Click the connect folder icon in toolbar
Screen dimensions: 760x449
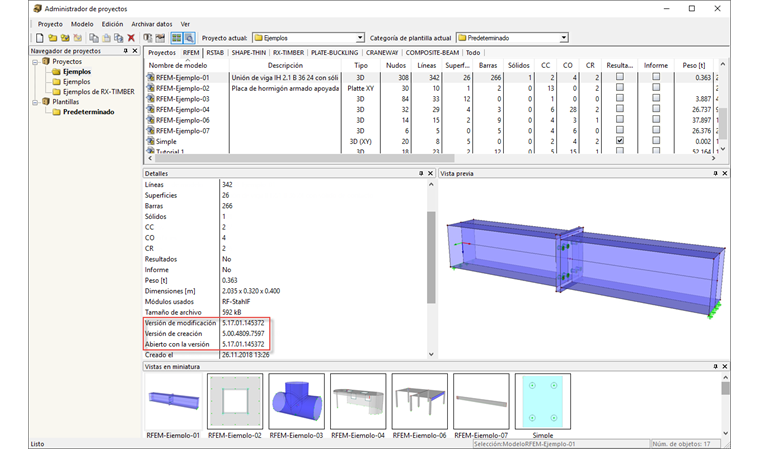coord(65,38)
